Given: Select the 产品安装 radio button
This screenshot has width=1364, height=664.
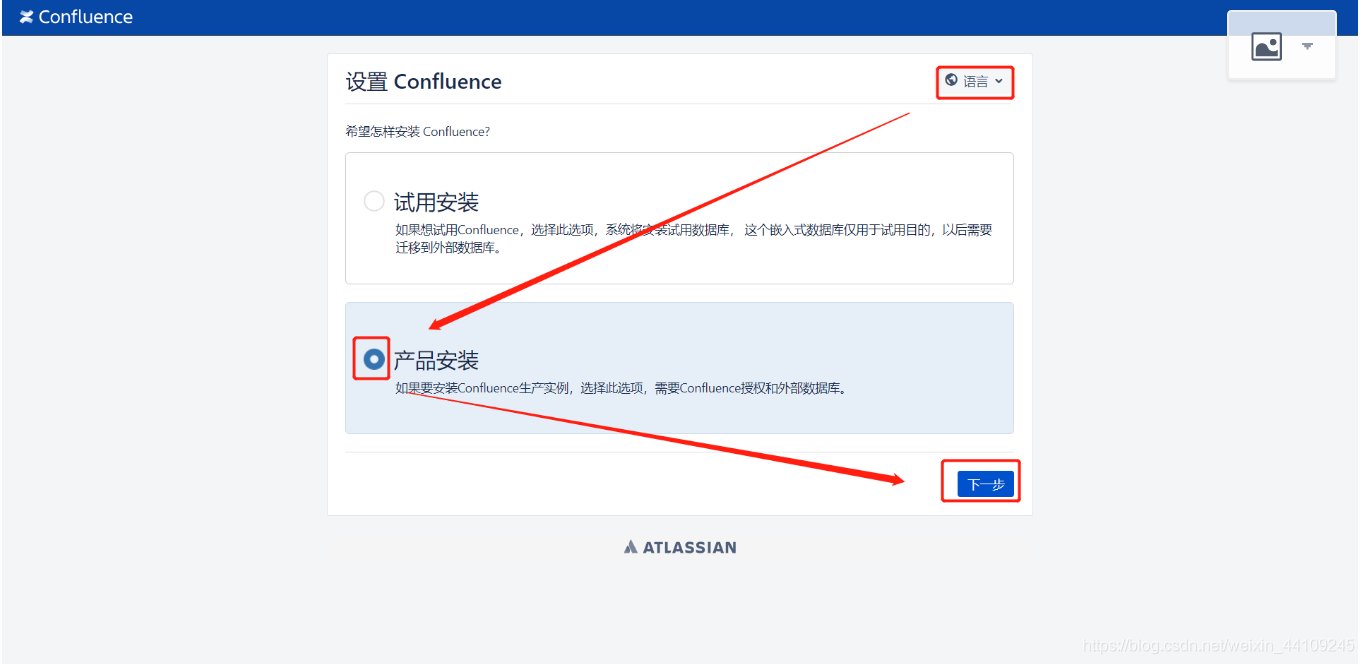Looking at the screenshot, I should (x=374, y=359).
